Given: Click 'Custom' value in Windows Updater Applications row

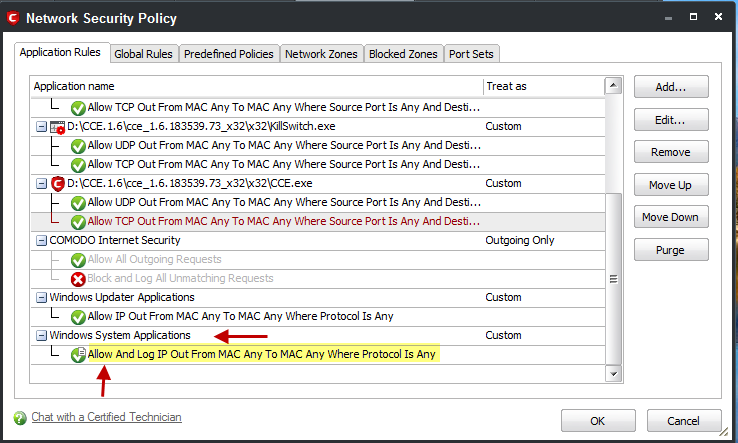Looking at the screenshot, I should click(504, 298).
